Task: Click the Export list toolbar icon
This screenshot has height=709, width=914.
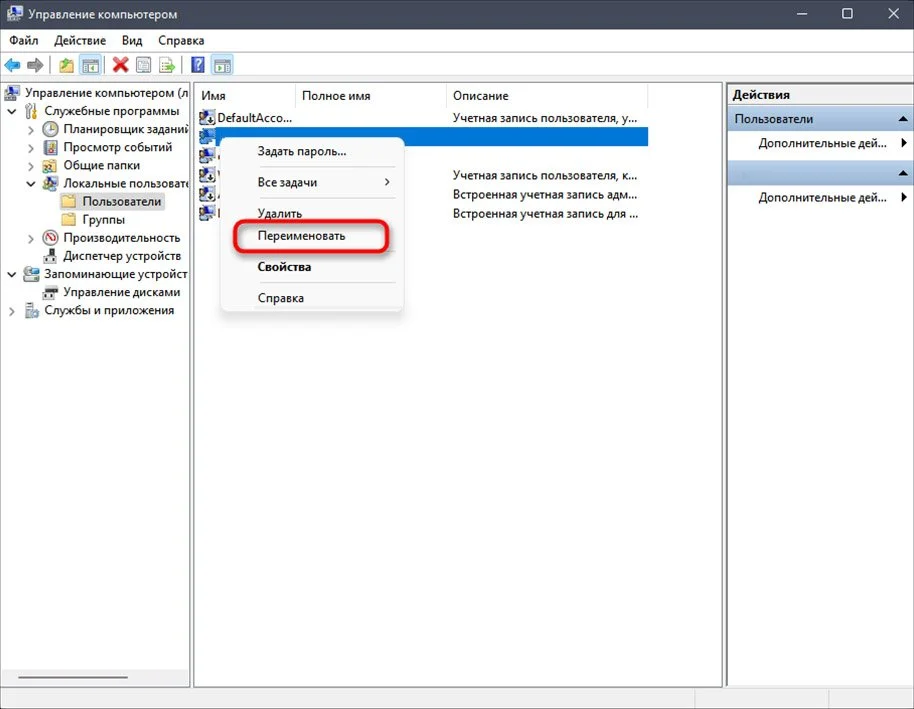Action: click(167, 65)
